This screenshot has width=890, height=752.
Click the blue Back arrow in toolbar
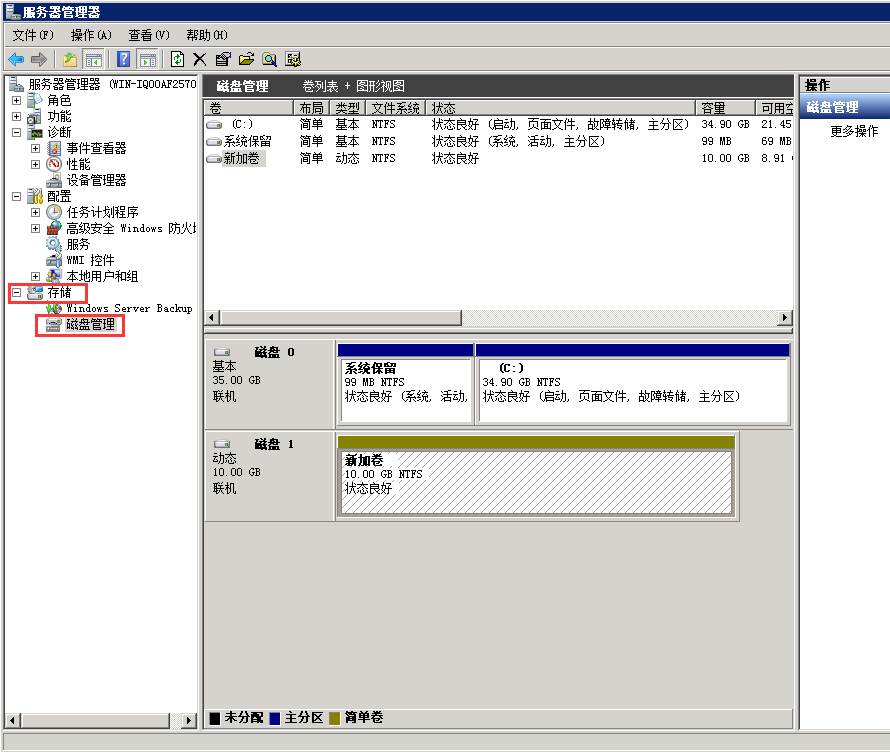pos(16,59)
